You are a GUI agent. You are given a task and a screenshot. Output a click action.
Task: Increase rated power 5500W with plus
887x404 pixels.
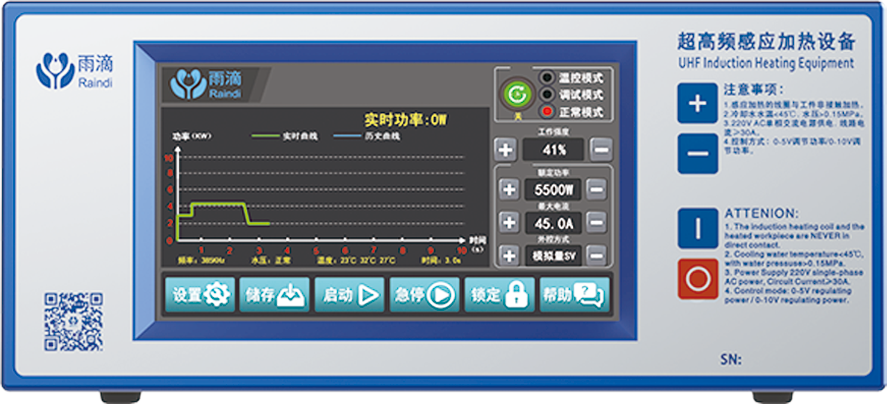pos(509,189)
